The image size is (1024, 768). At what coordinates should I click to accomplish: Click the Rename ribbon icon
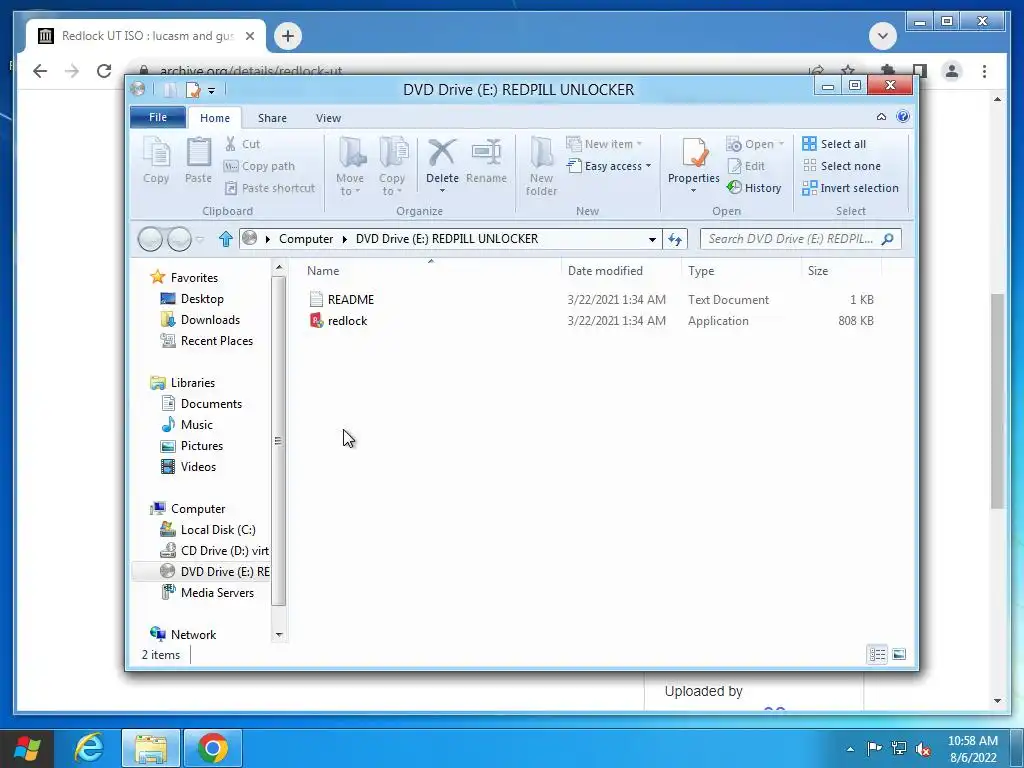(x=487, y=161)
